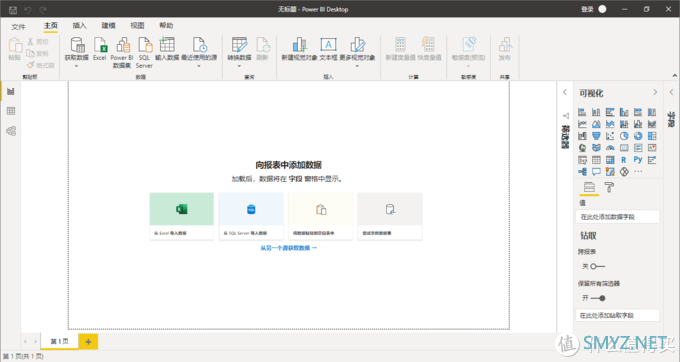Click the Save icon in title bar
The width and height of the screenshot is (680, 362).
click(13, 10)
